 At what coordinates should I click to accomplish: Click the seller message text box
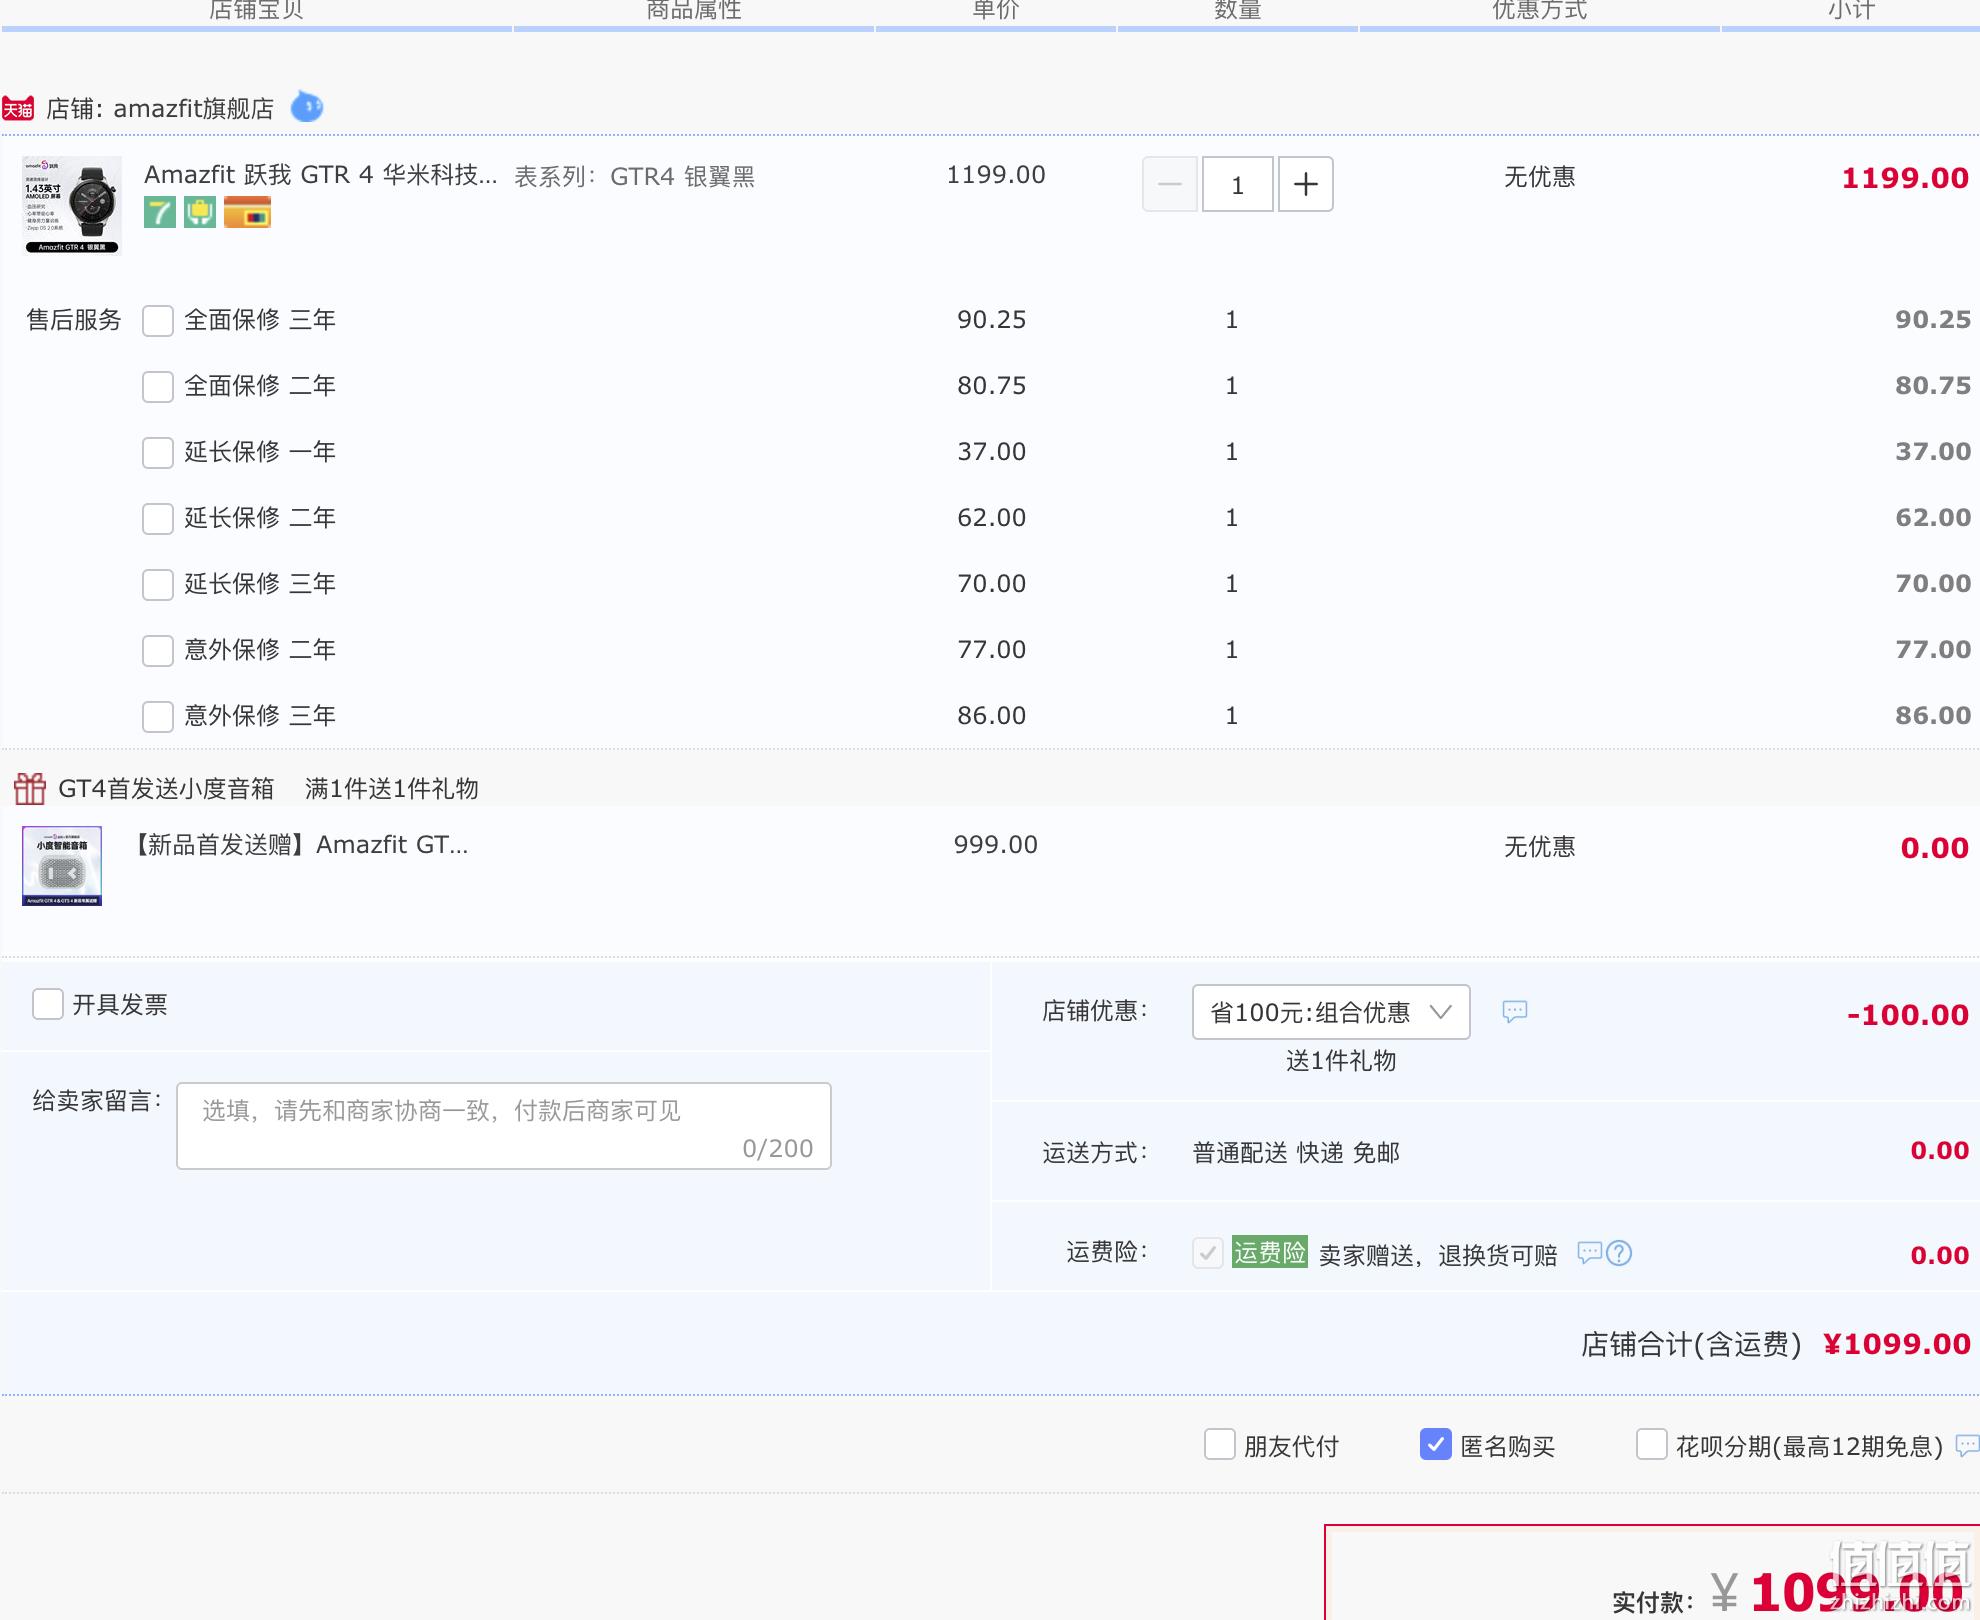(x=504, y=1126)
